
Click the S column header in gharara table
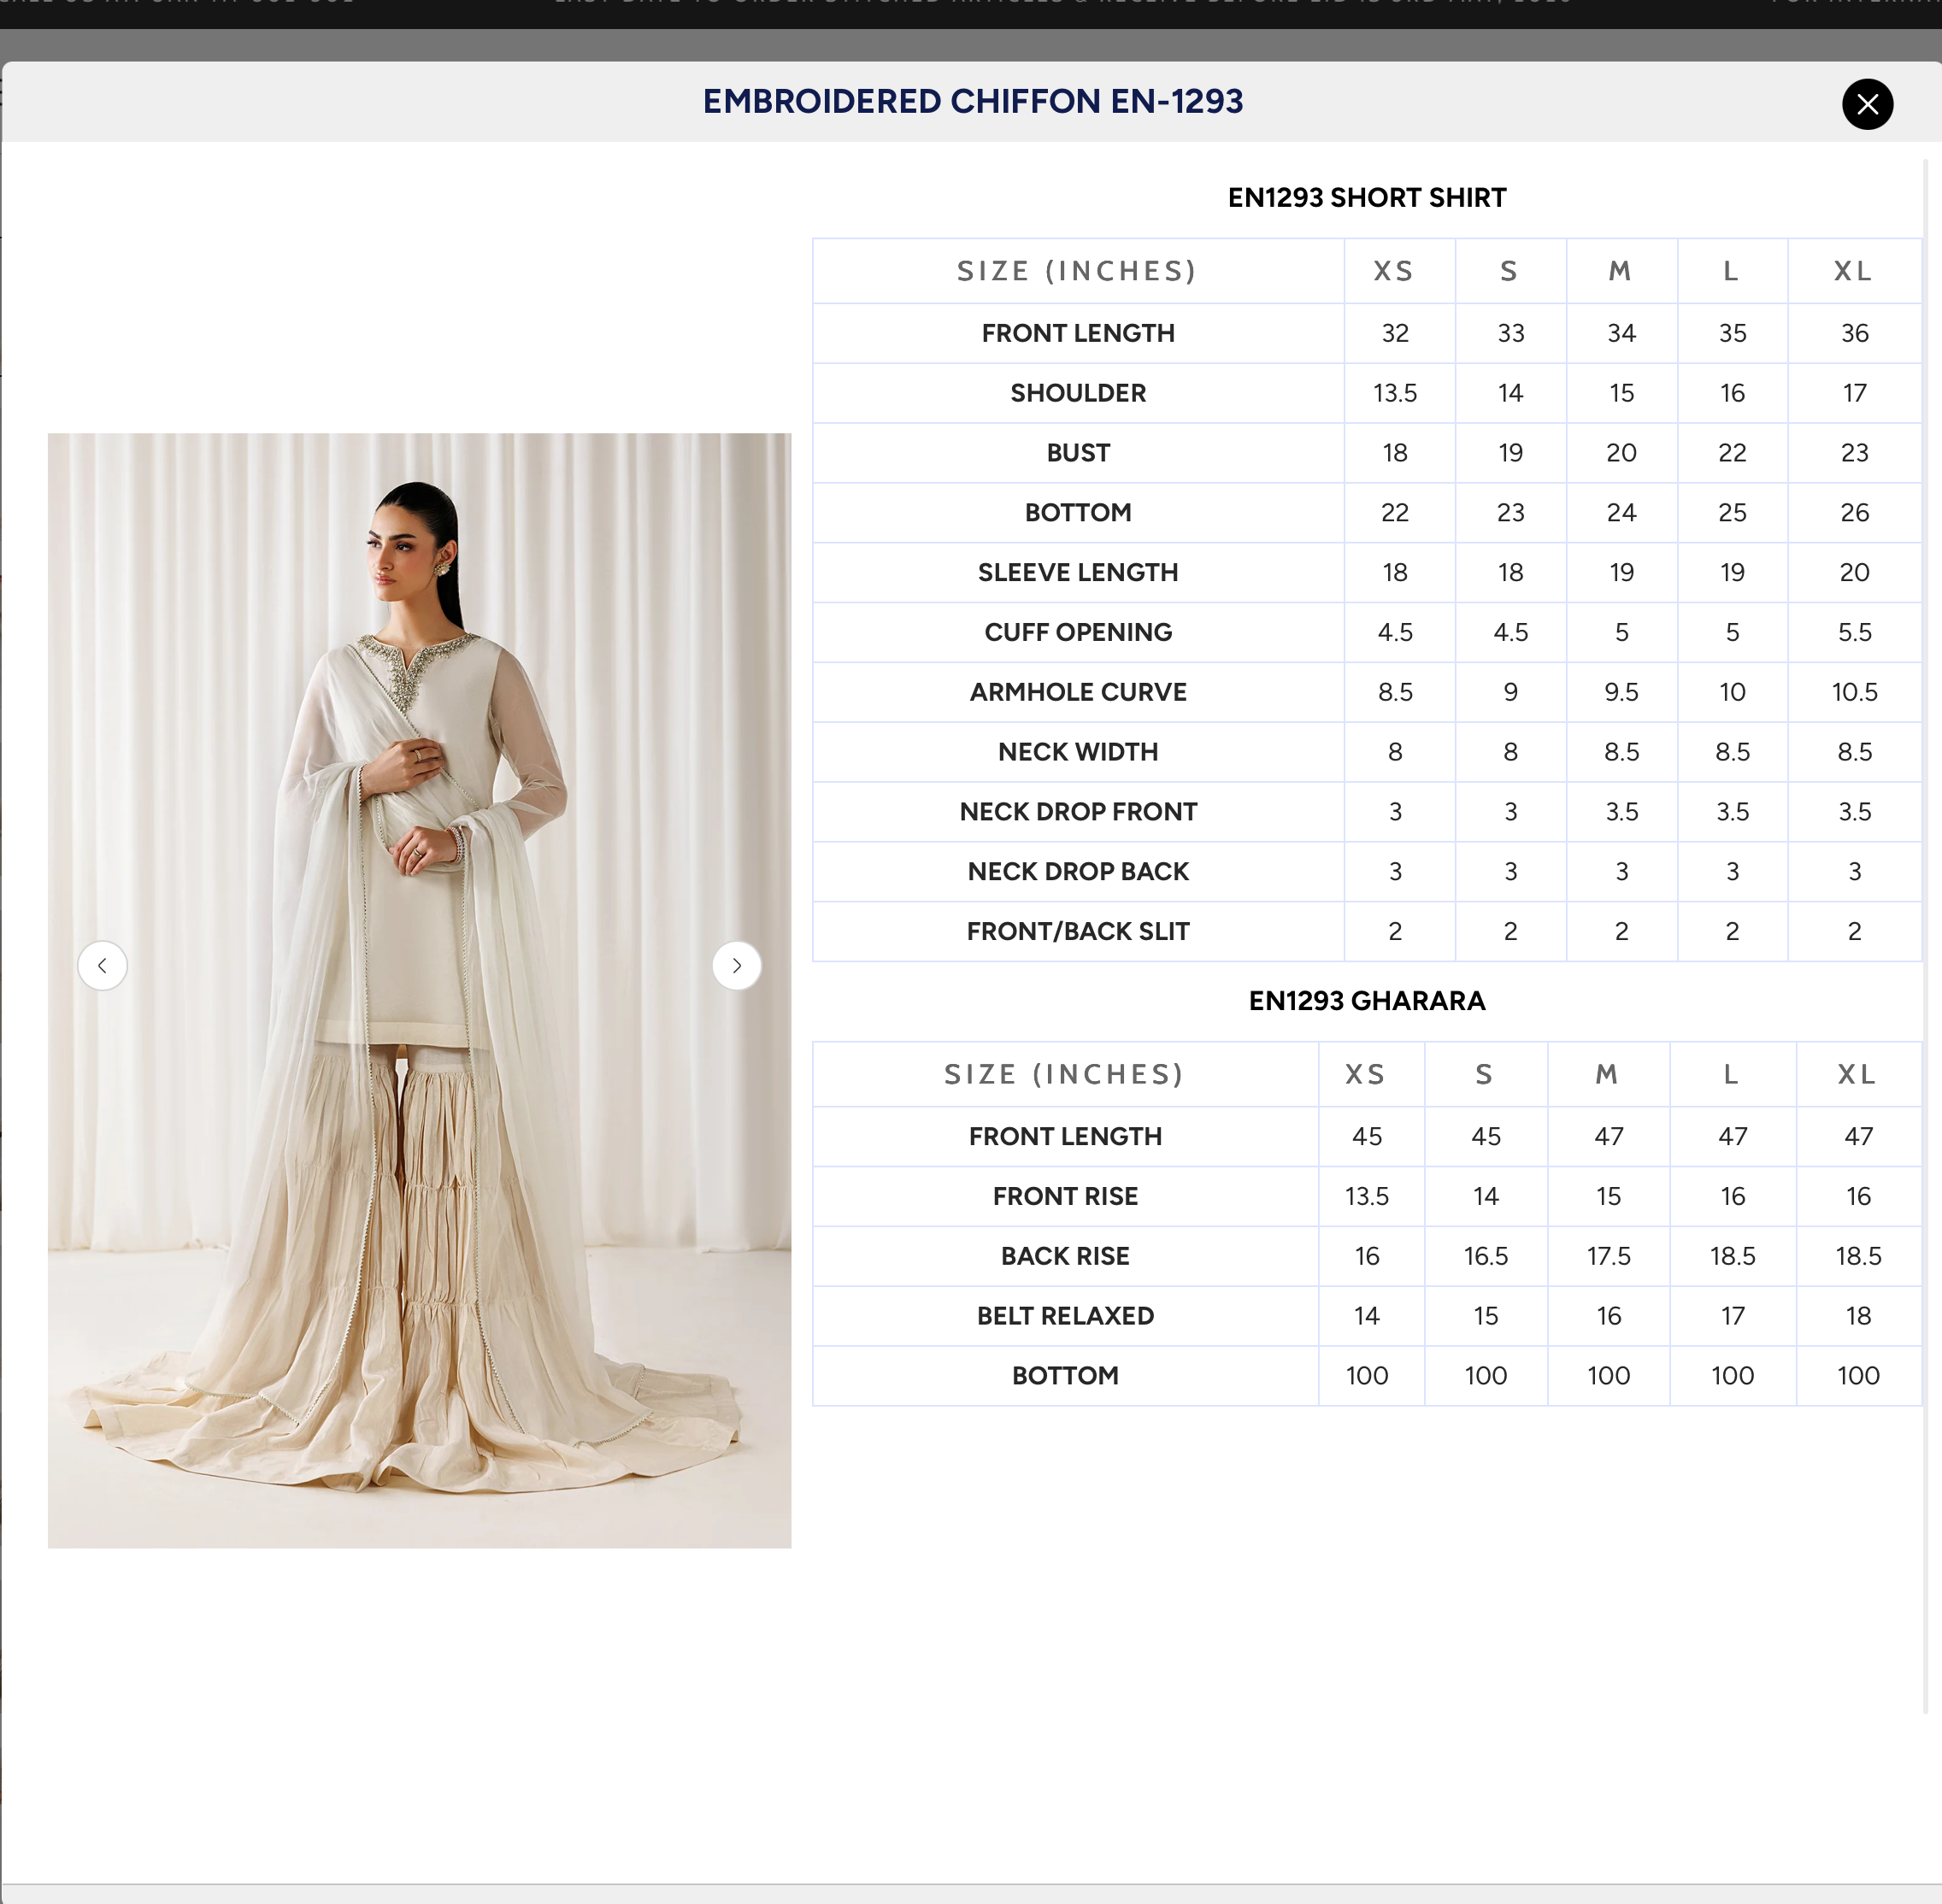1485,1074
